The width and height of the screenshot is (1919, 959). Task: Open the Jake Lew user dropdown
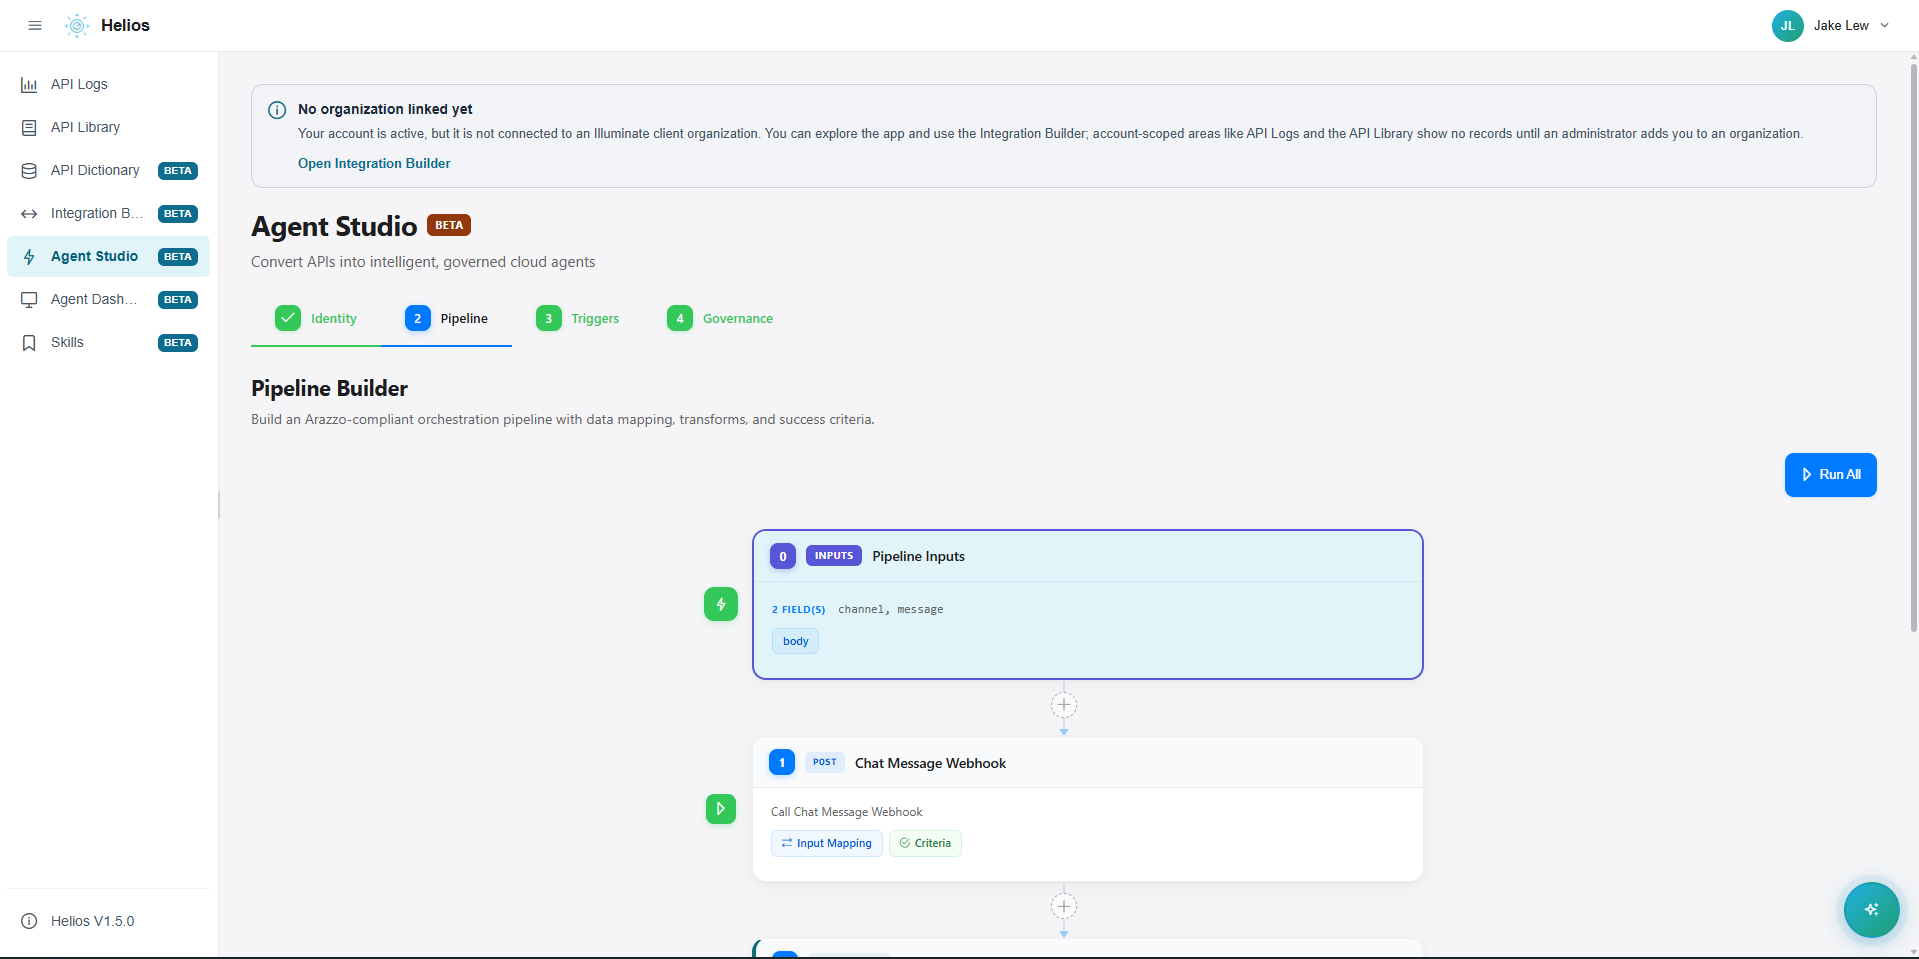1831,26
